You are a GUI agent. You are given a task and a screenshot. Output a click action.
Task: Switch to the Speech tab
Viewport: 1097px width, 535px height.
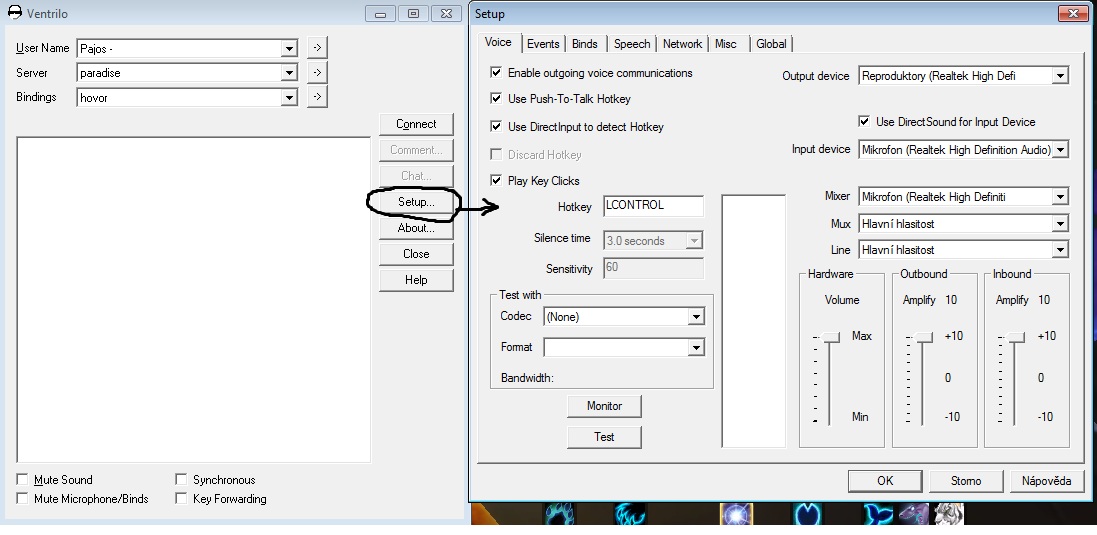pyautogui.click(x=632, y=43)
